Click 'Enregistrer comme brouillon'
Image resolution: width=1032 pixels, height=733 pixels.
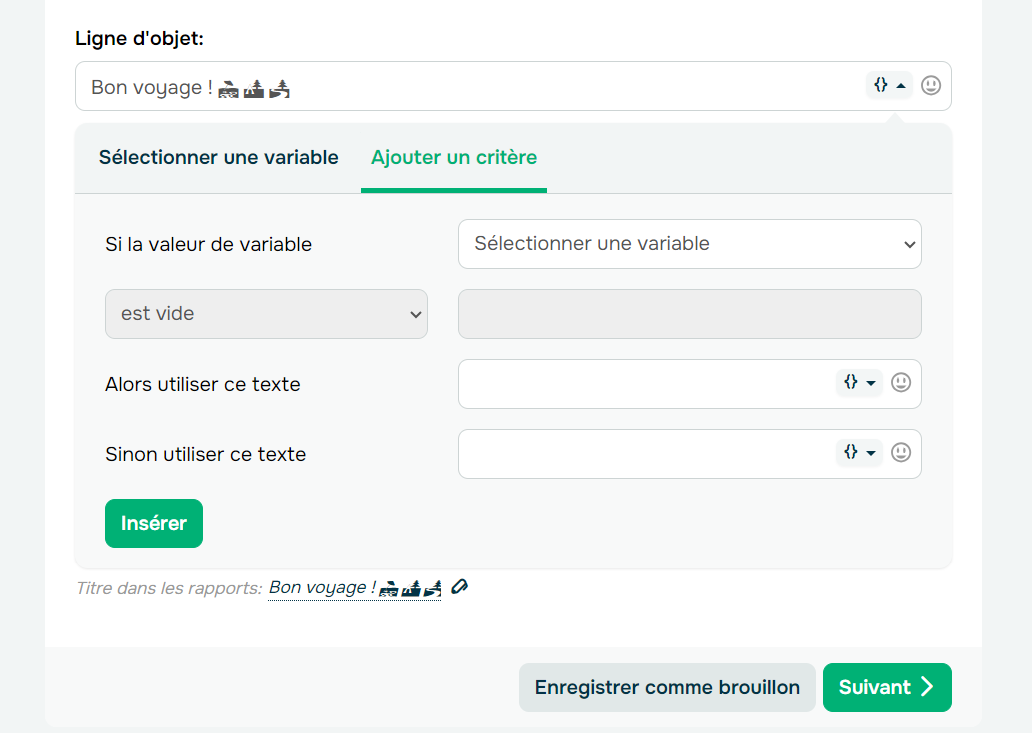(x=666, y=687)
